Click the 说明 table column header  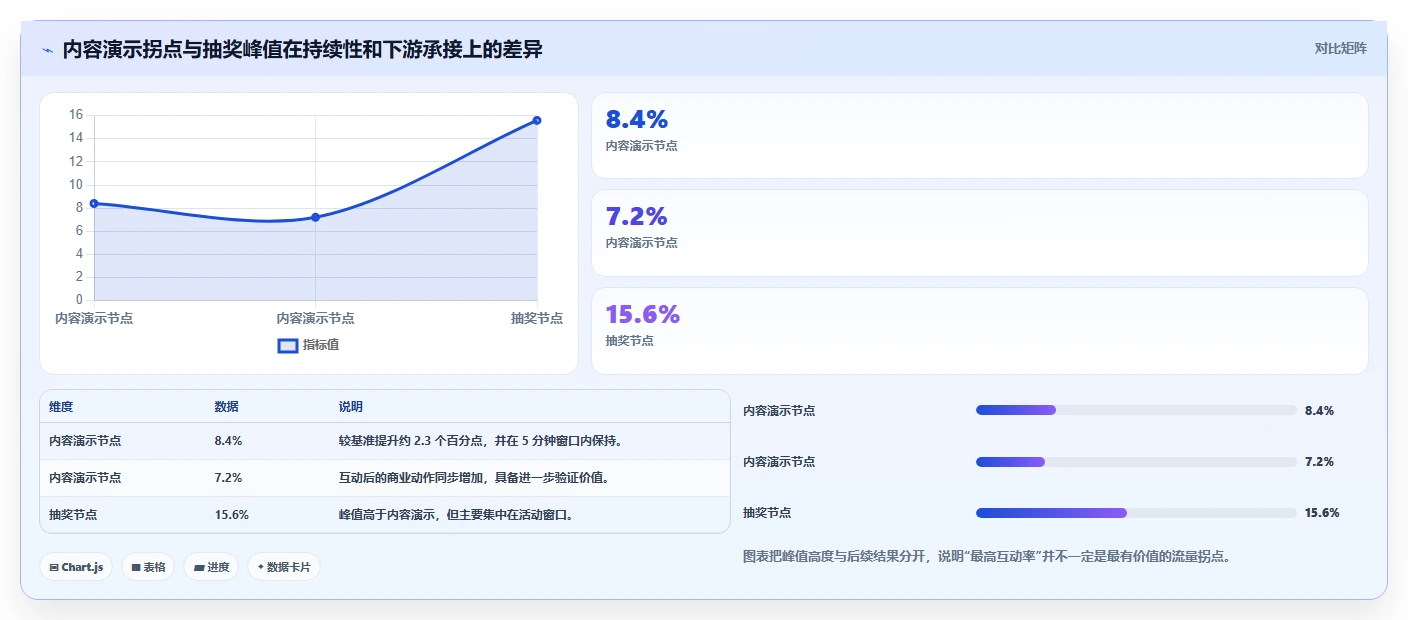click(351, 407)
